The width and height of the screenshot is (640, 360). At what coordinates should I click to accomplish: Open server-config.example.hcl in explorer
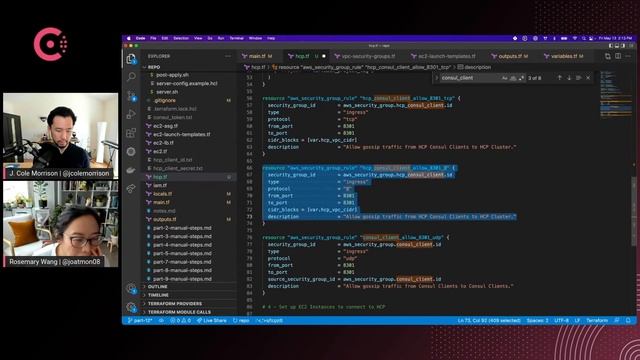click(x=187, y=83)
